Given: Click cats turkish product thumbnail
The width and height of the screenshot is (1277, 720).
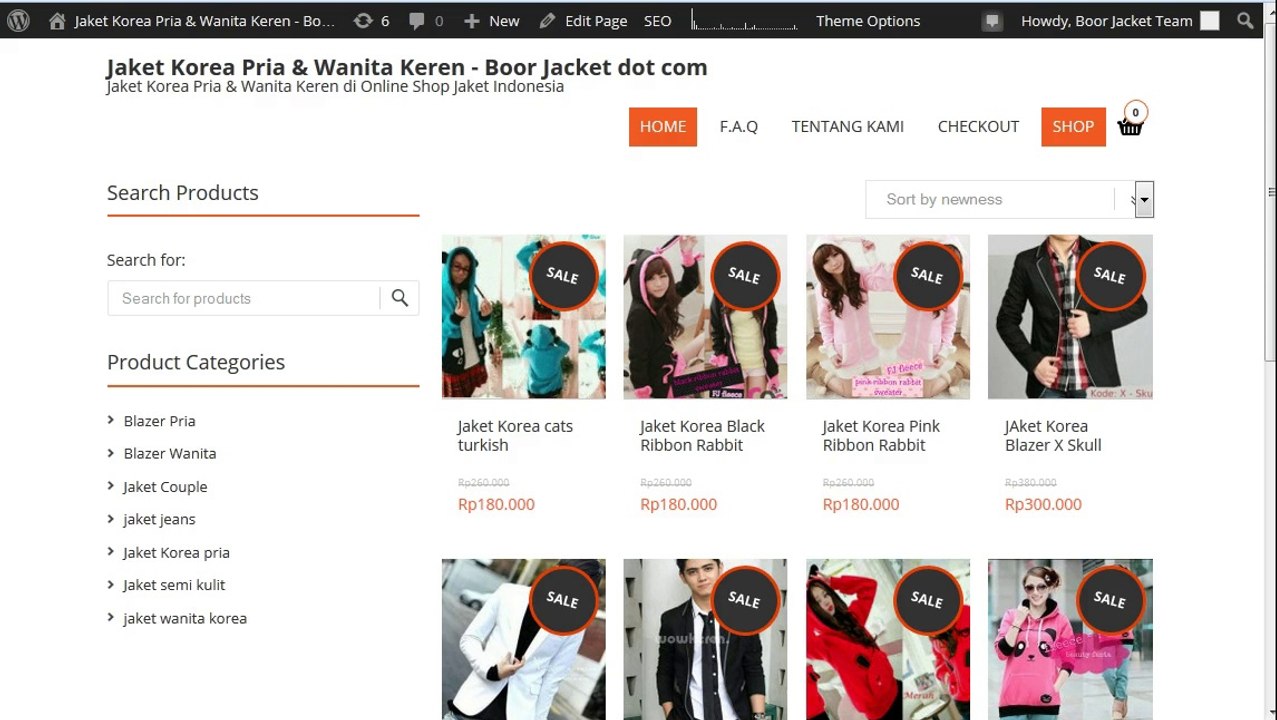Looking at the screenshot, I should (x=524, y=317).
